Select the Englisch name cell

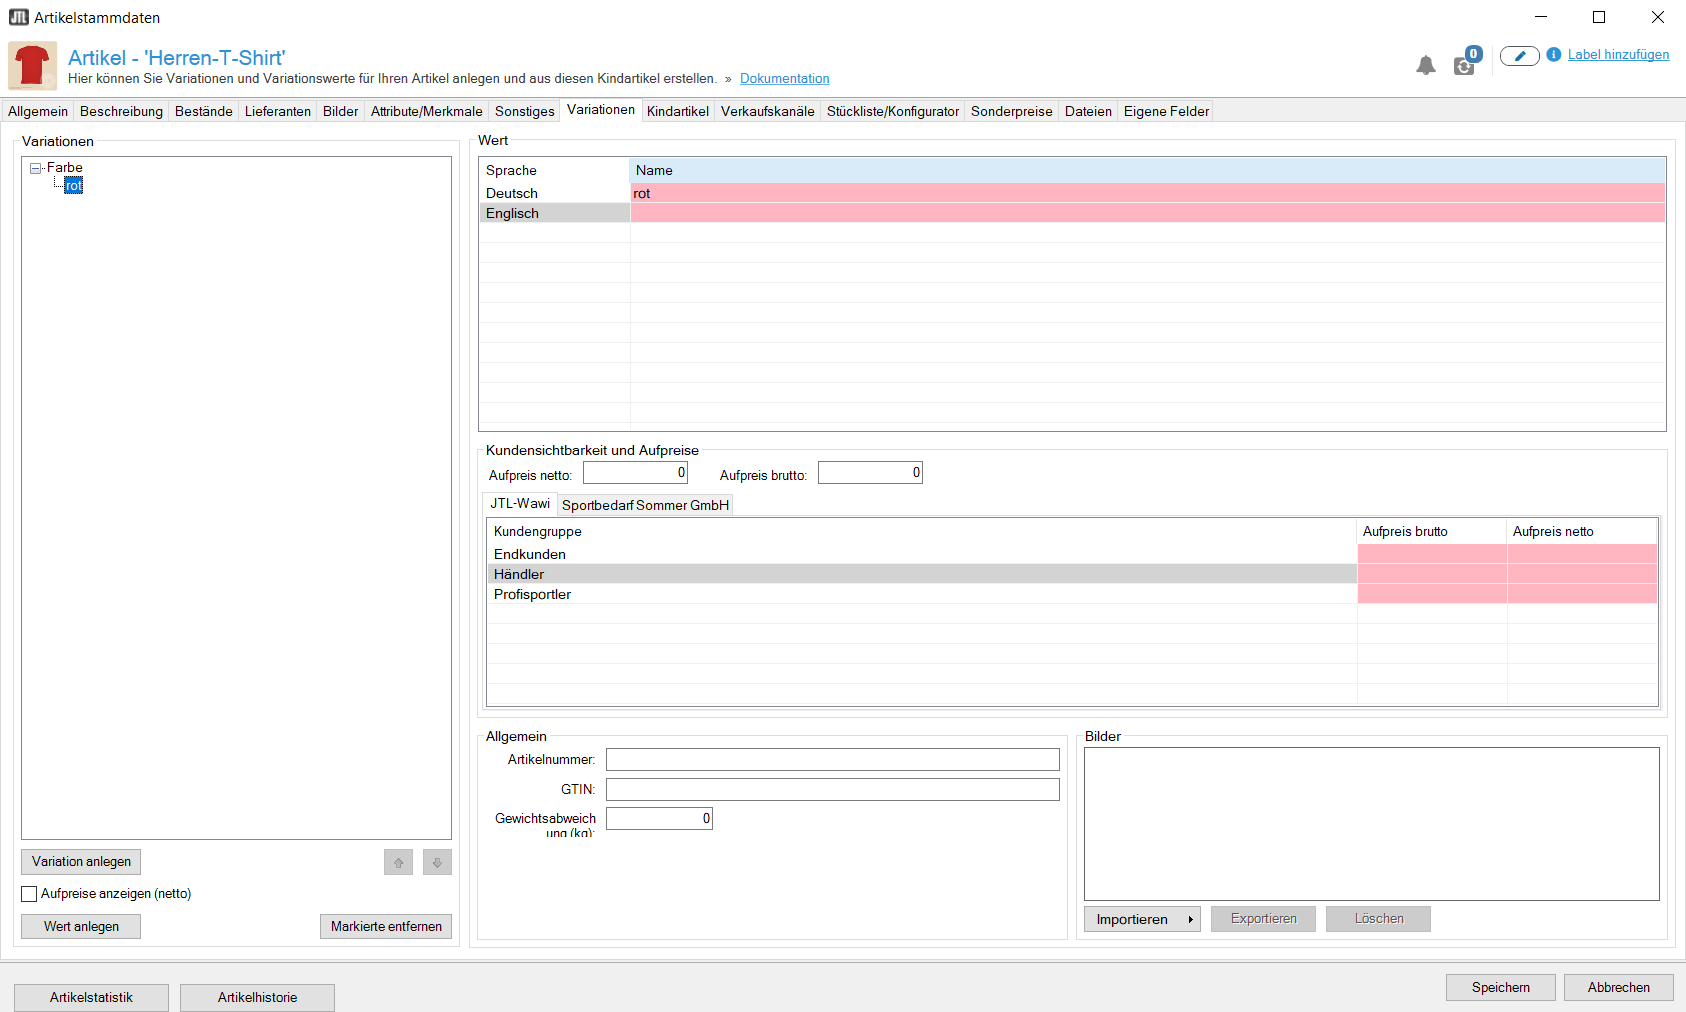pos(1147,213)
